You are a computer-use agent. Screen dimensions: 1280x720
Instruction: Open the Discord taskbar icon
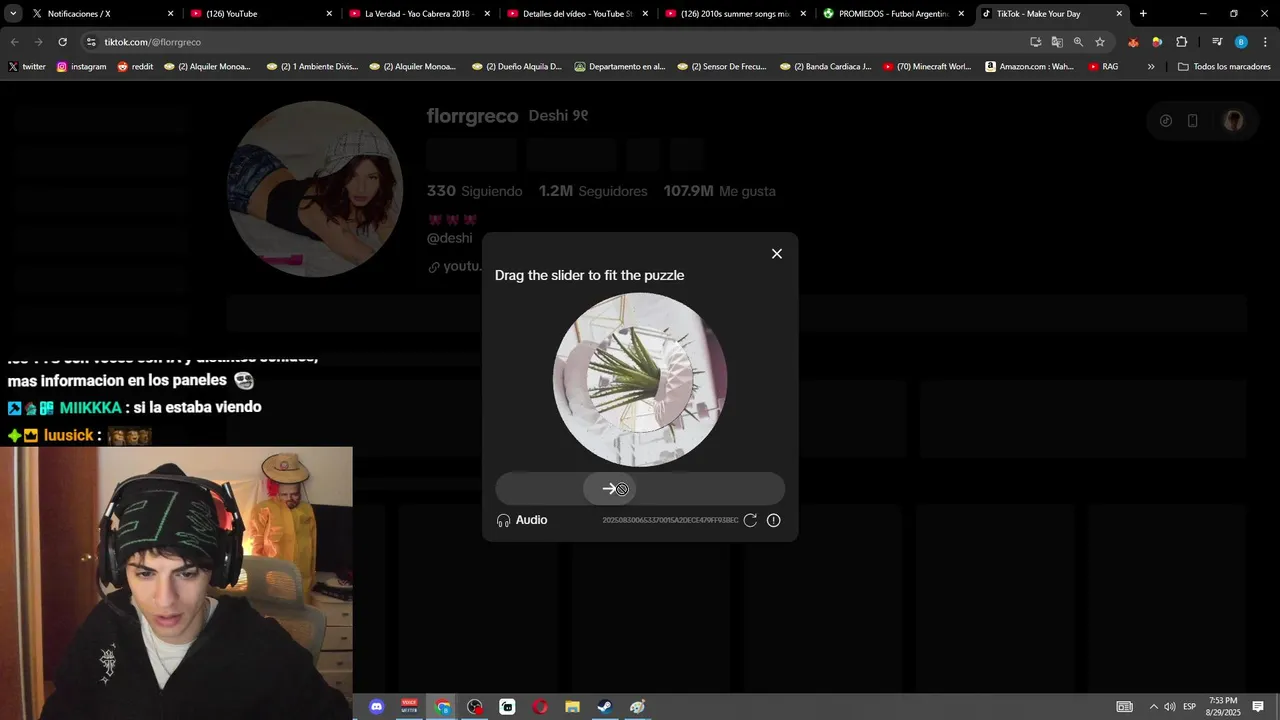(377, 707)
